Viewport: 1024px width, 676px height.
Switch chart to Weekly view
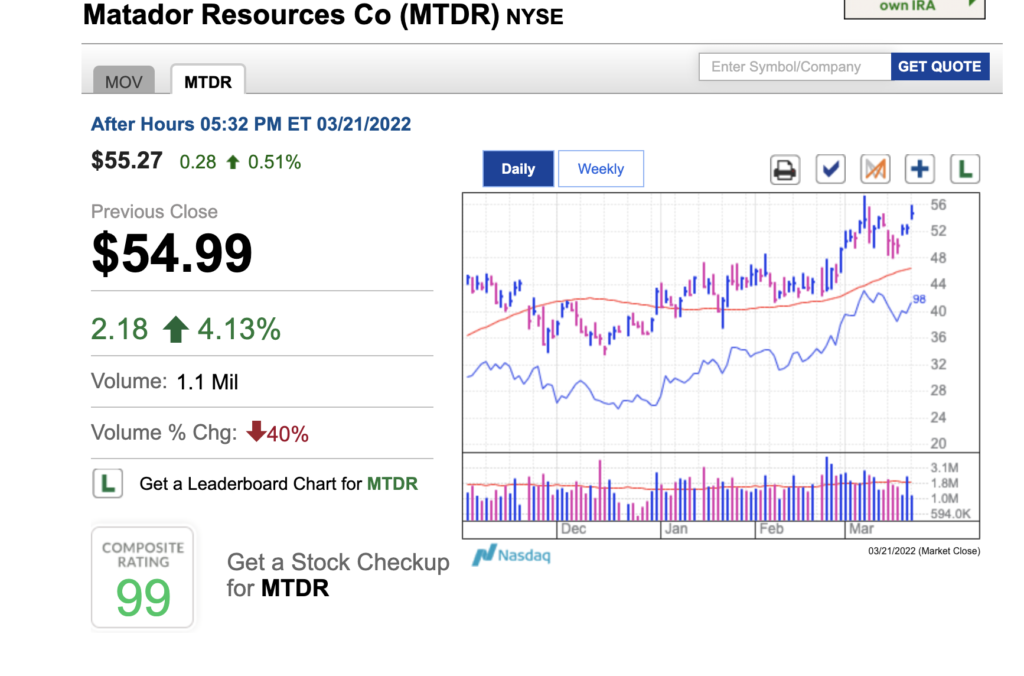tap(601, 169)
